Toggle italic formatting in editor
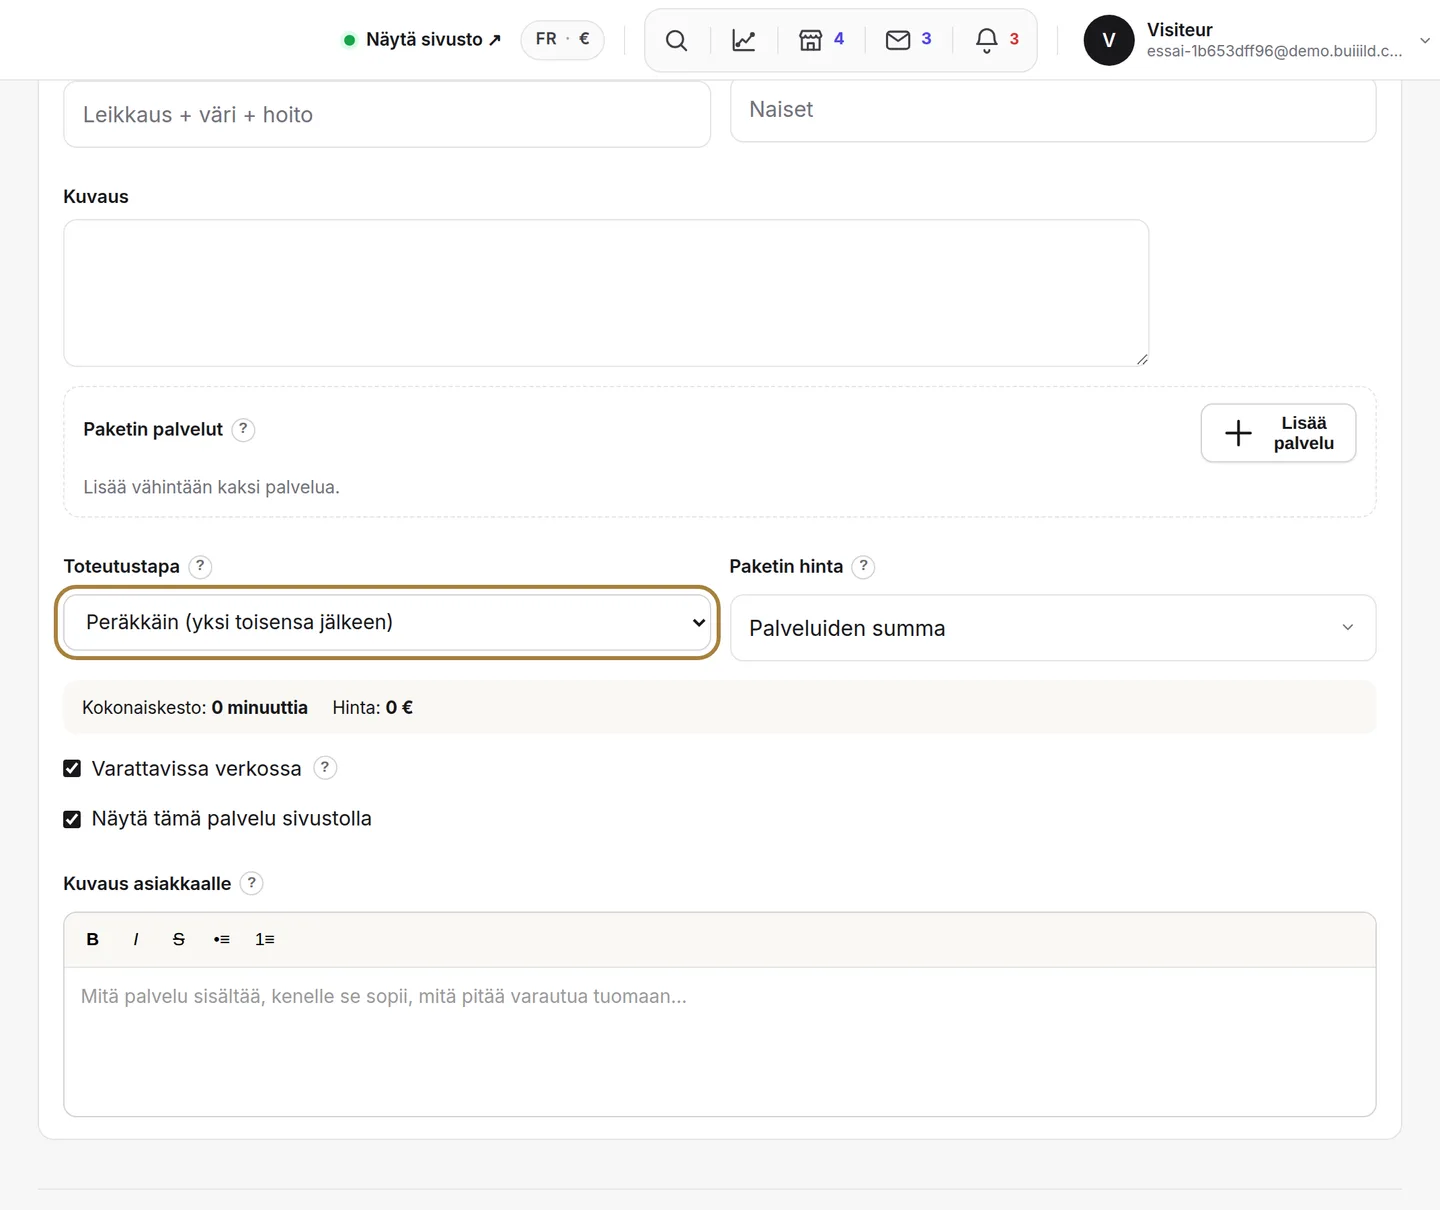1440x1210 pixels. pyautogui.click(x=136, y=939)
